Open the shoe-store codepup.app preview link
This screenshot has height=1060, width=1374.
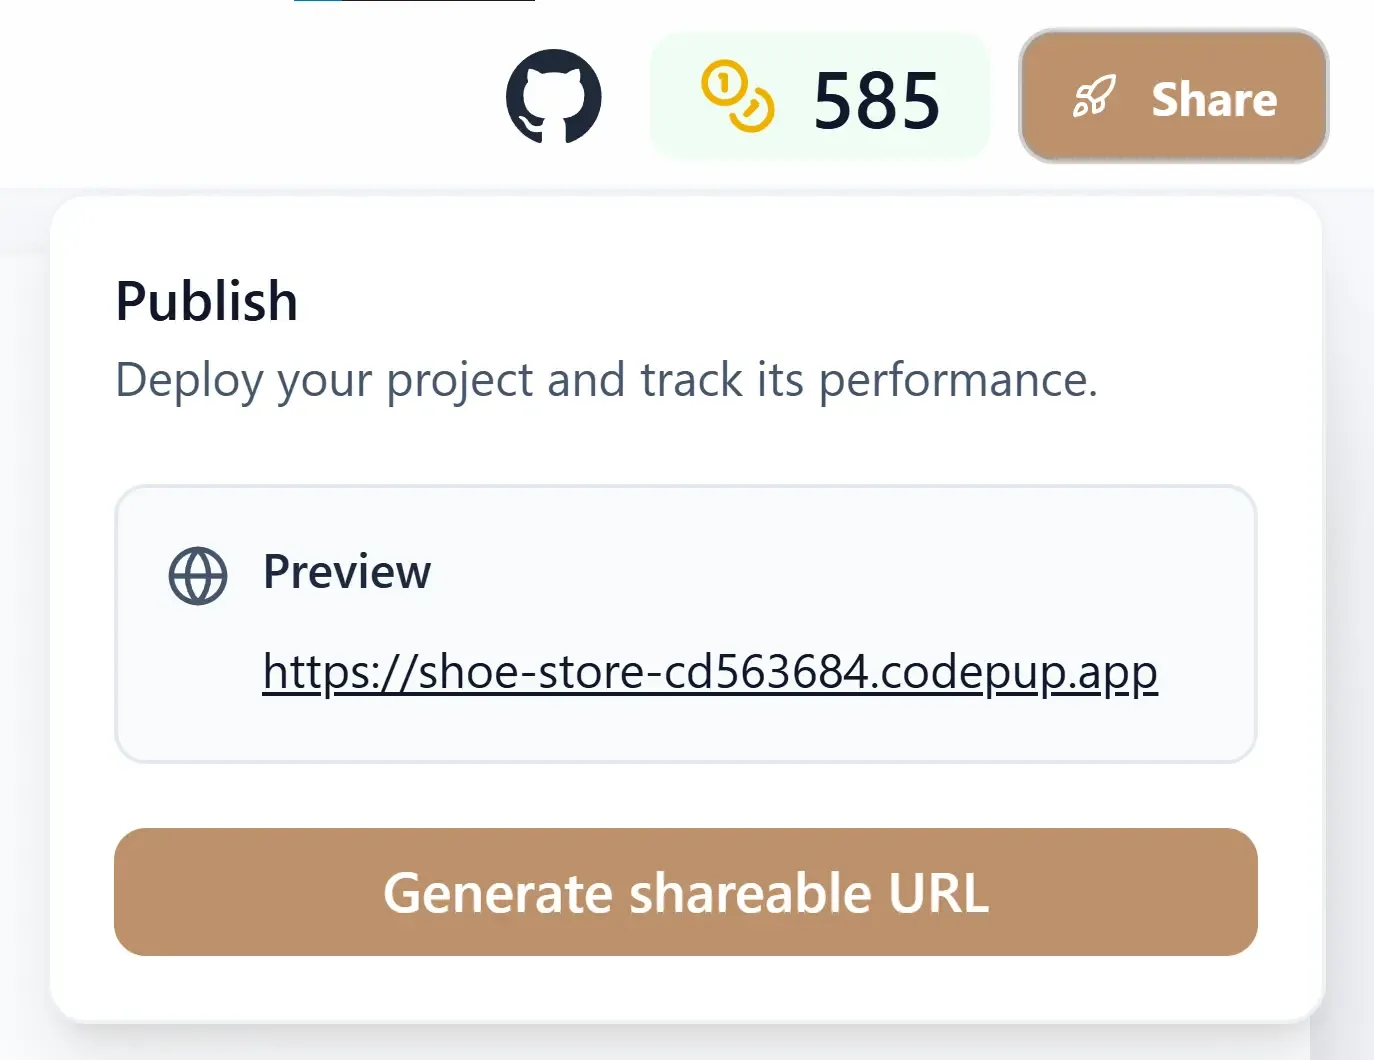pyautogui.click(x=710, y=671)
